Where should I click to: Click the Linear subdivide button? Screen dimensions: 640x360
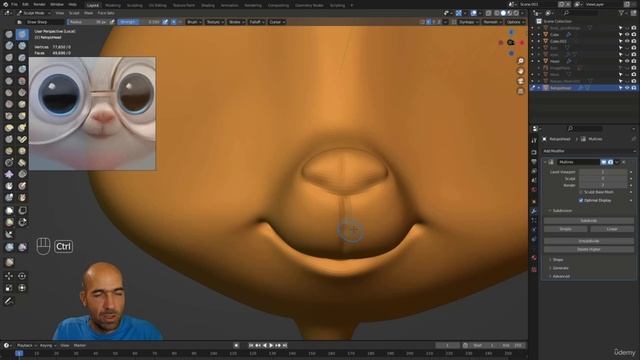612,229
